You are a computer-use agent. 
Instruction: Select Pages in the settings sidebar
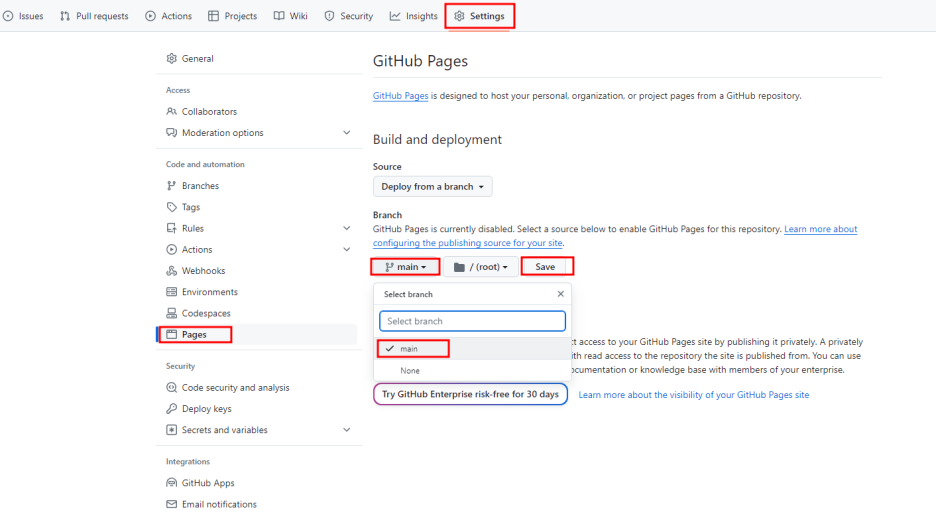point(258,334)
